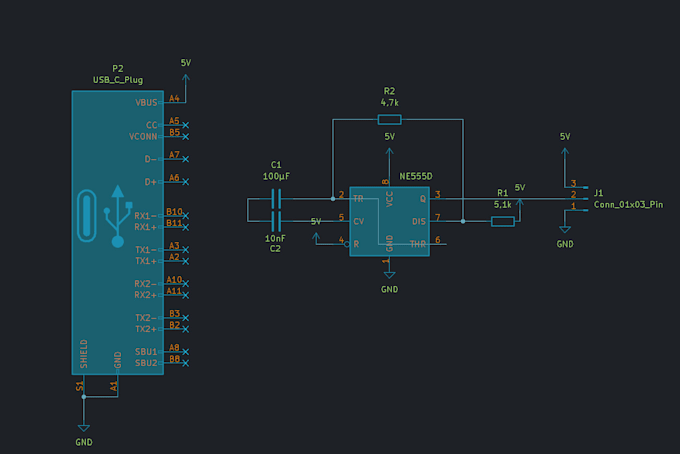Select the C2 reference label
Viewport: 680px width, 454px height.
click(275, 249)
